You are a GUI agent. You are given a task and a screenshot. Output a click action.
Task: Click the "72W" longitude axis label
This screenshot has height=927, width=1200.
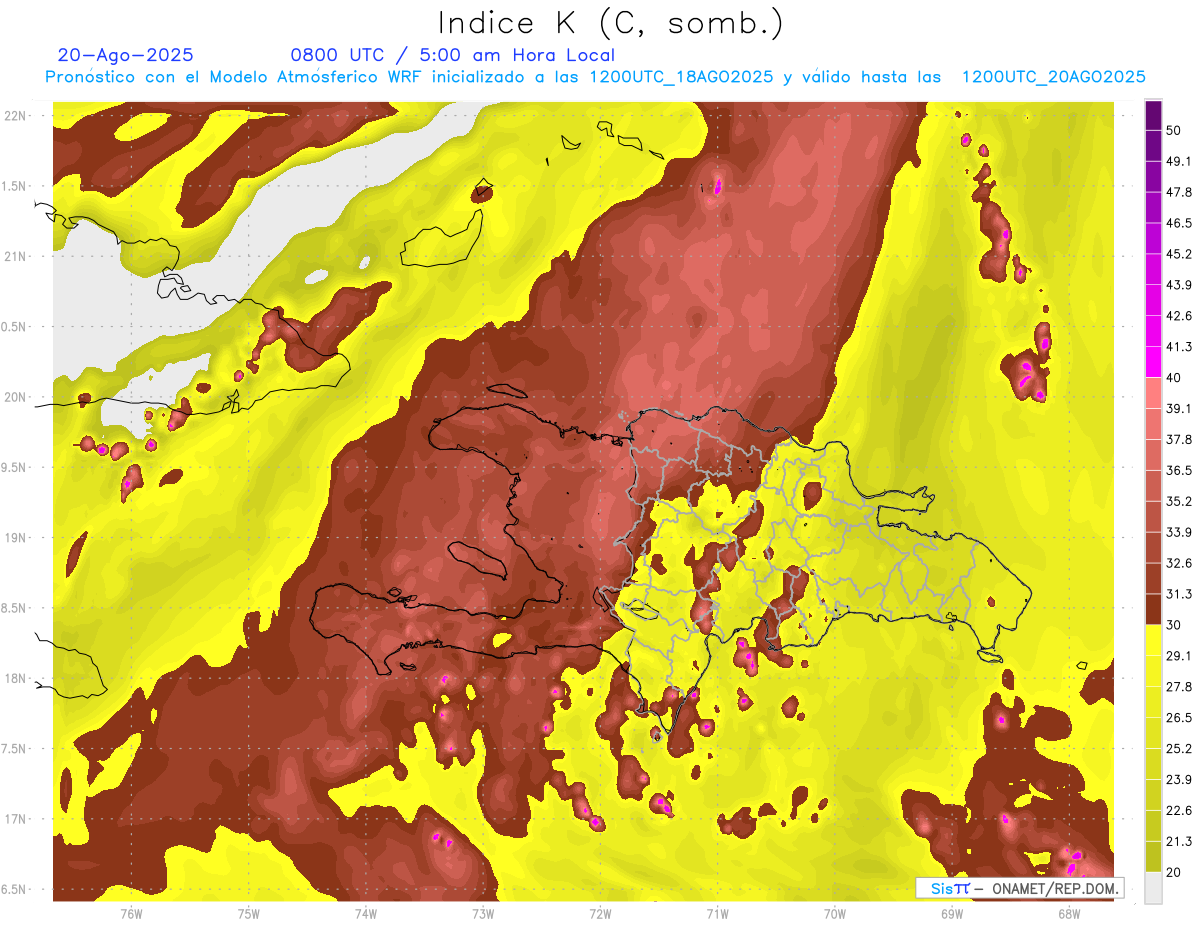point(600,914)
